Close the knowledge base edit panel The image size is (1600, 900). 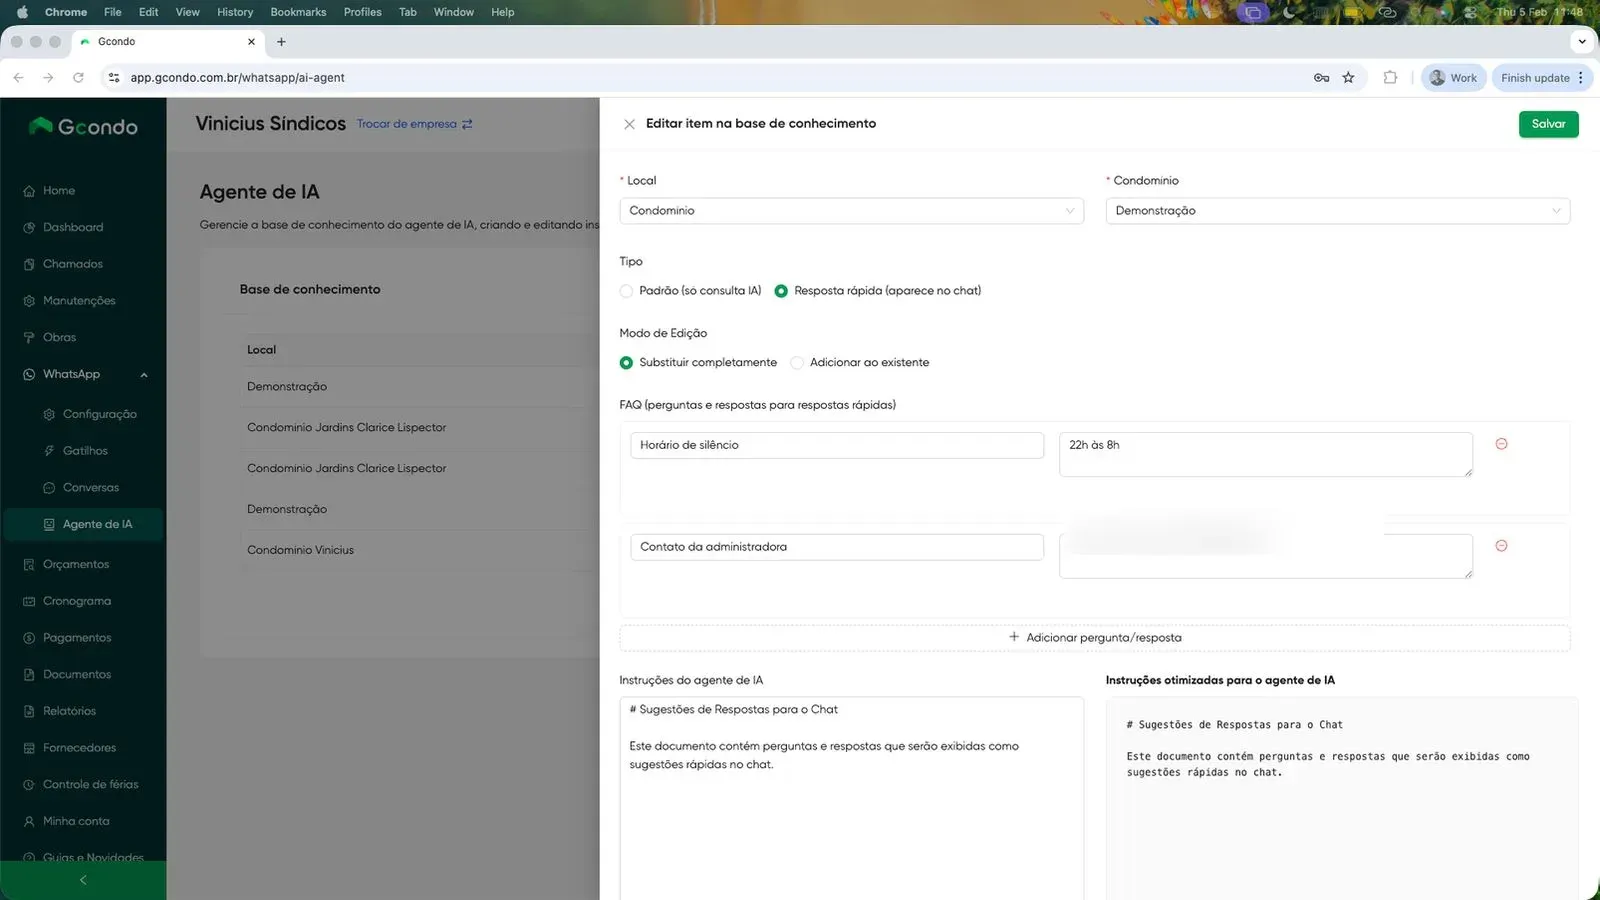click(629, 124)
